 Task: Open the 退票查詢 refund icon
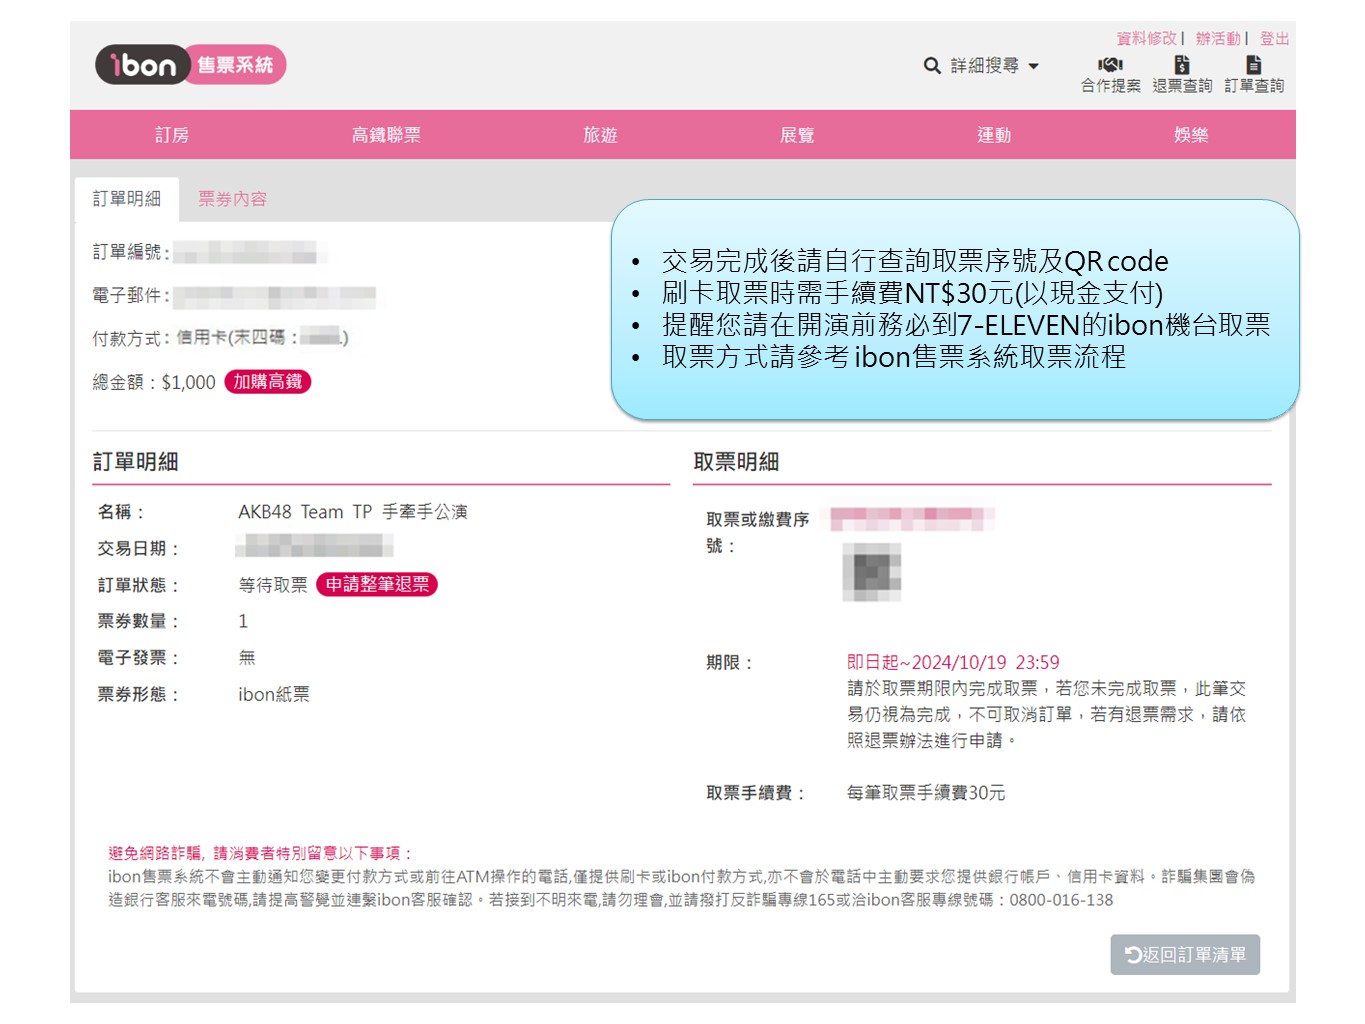pos(1182,65)
